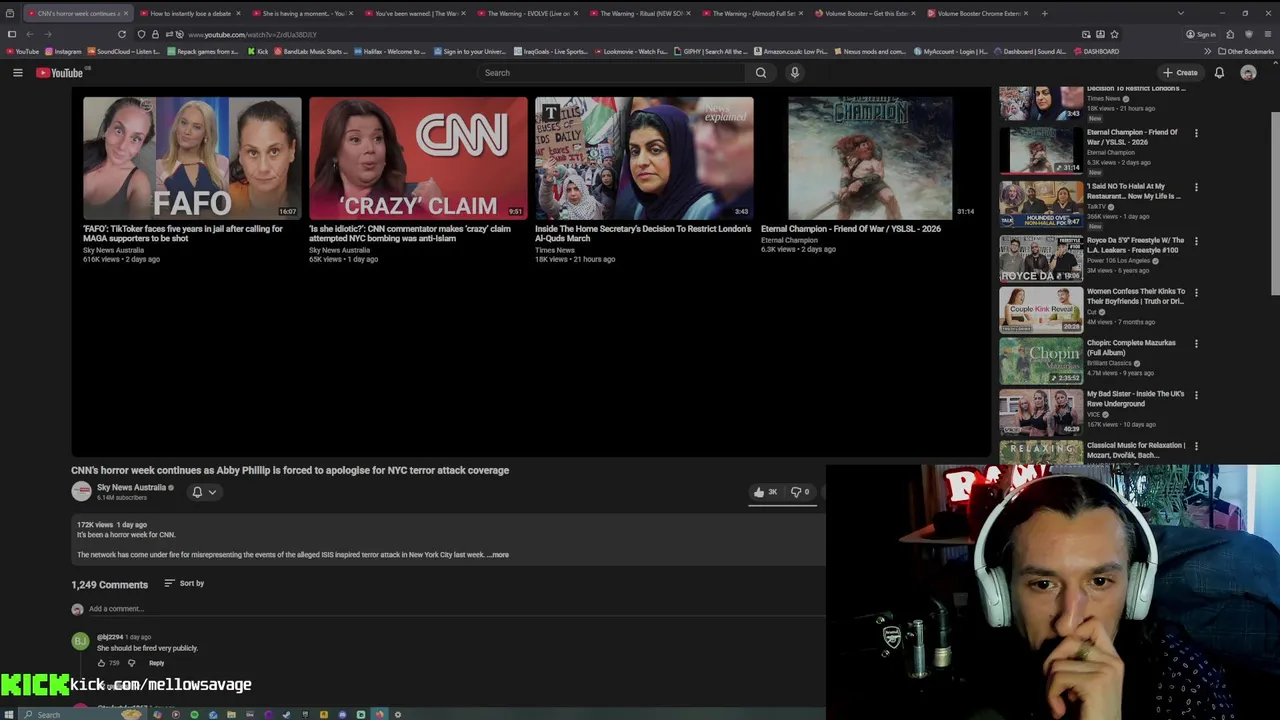Switch to The Warning - EVOLVE tab
The height and width of the screenshot is (720, 1280).
point(527,13)
